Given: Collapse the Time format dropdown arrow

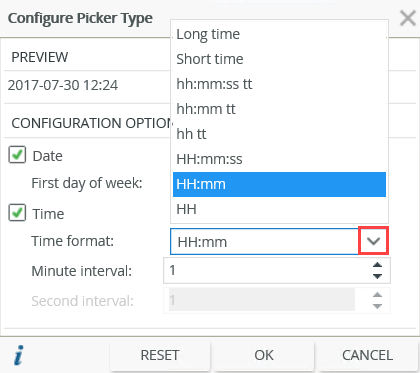Looking at the screenshot, I should pyautogui.click(x=373, y=241).
